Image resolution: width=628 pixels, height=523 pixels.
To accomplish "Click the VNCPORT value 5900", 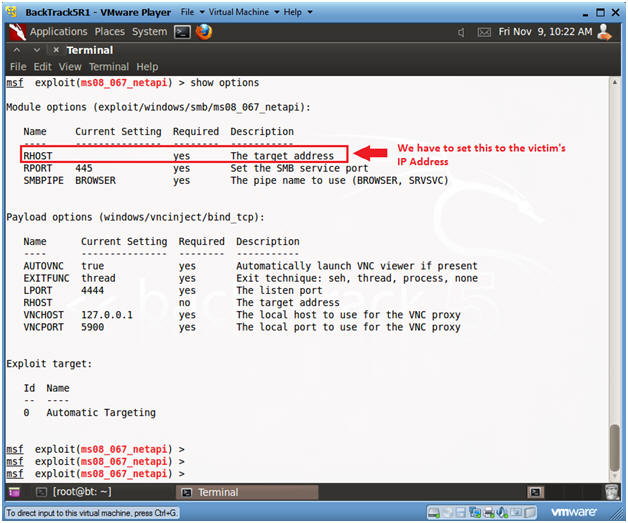I will coord(93,327).
